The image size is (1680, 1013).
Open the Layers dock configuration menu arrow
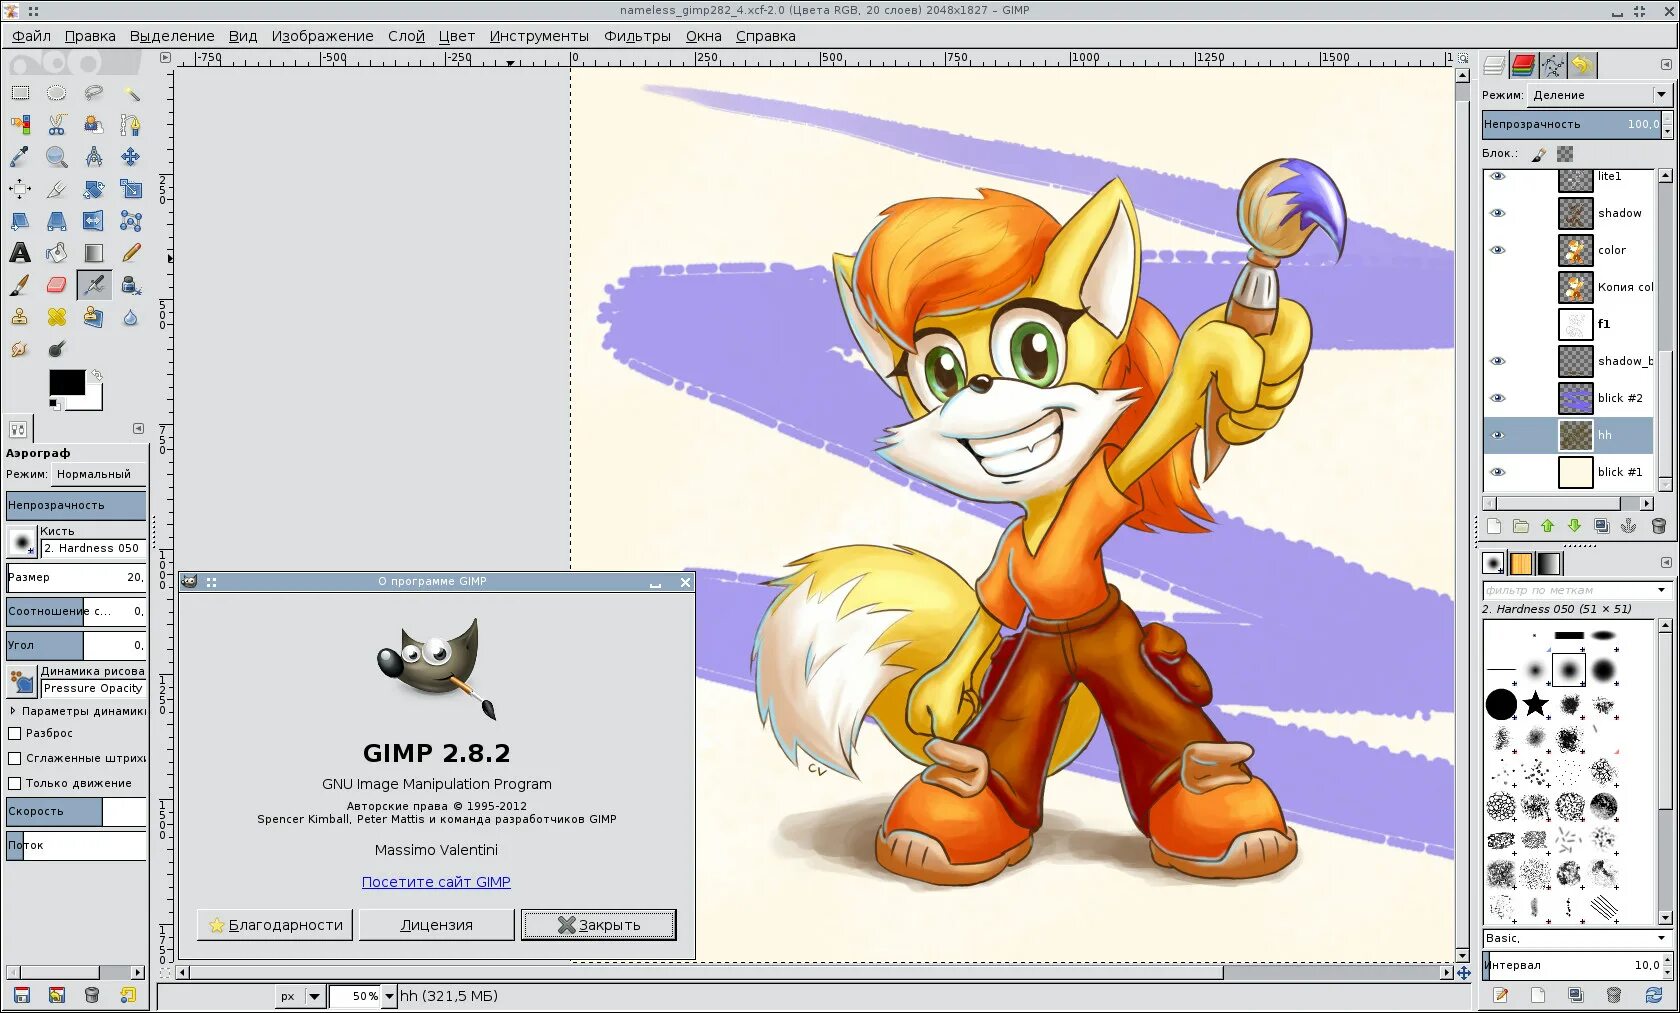point(1666,64)
